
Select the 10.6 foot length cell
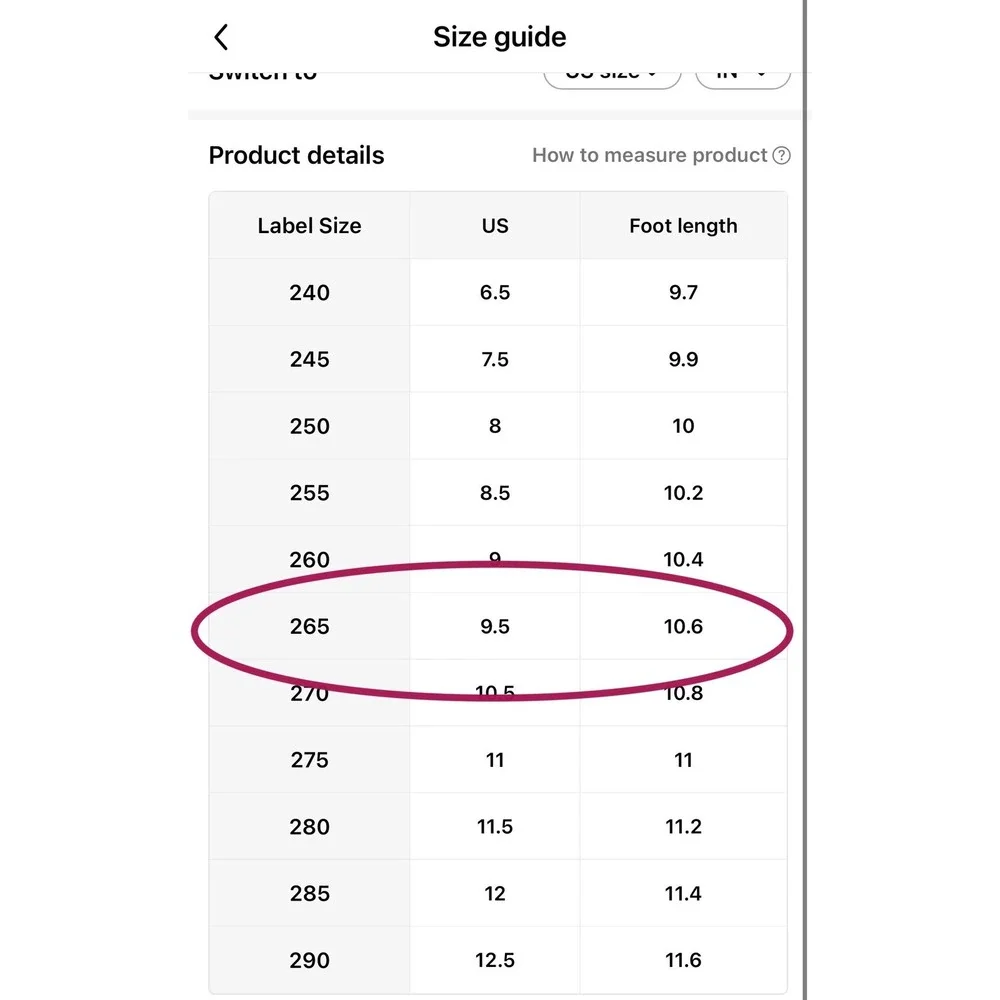pyautogui.click(x=683, y=626)
